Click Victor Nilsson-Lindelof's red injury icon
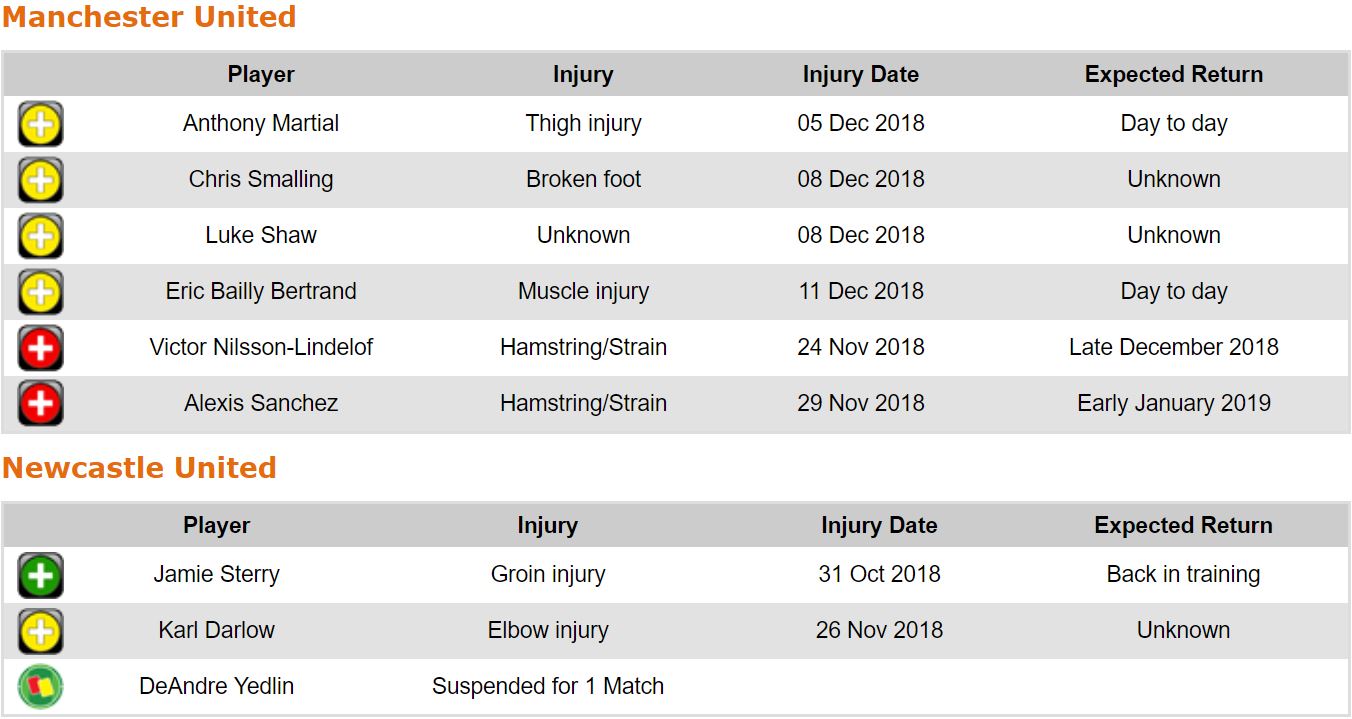The height and width of the screenshot is (719, 1352). click(x=40, y=348)
